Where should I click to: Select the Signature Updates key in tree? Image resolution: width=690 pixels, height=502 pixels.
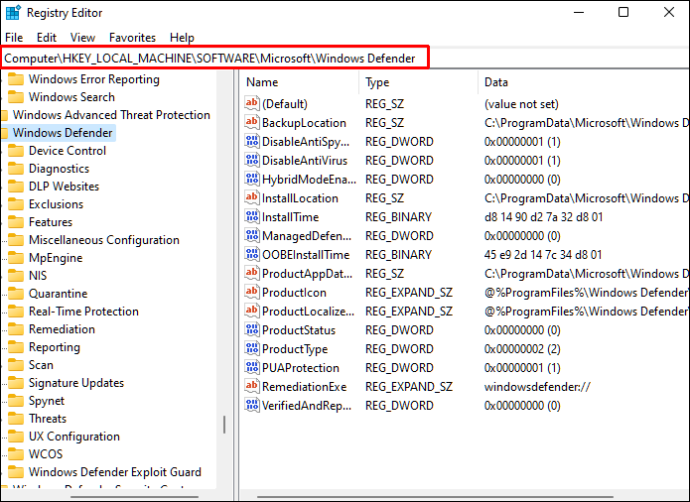coord(76,383)
